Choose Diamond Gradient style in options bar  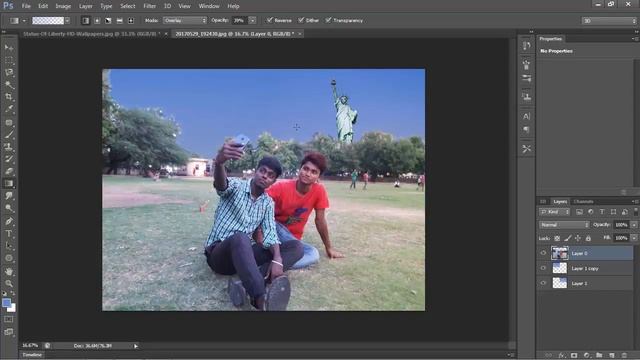[x=131, y=20]
